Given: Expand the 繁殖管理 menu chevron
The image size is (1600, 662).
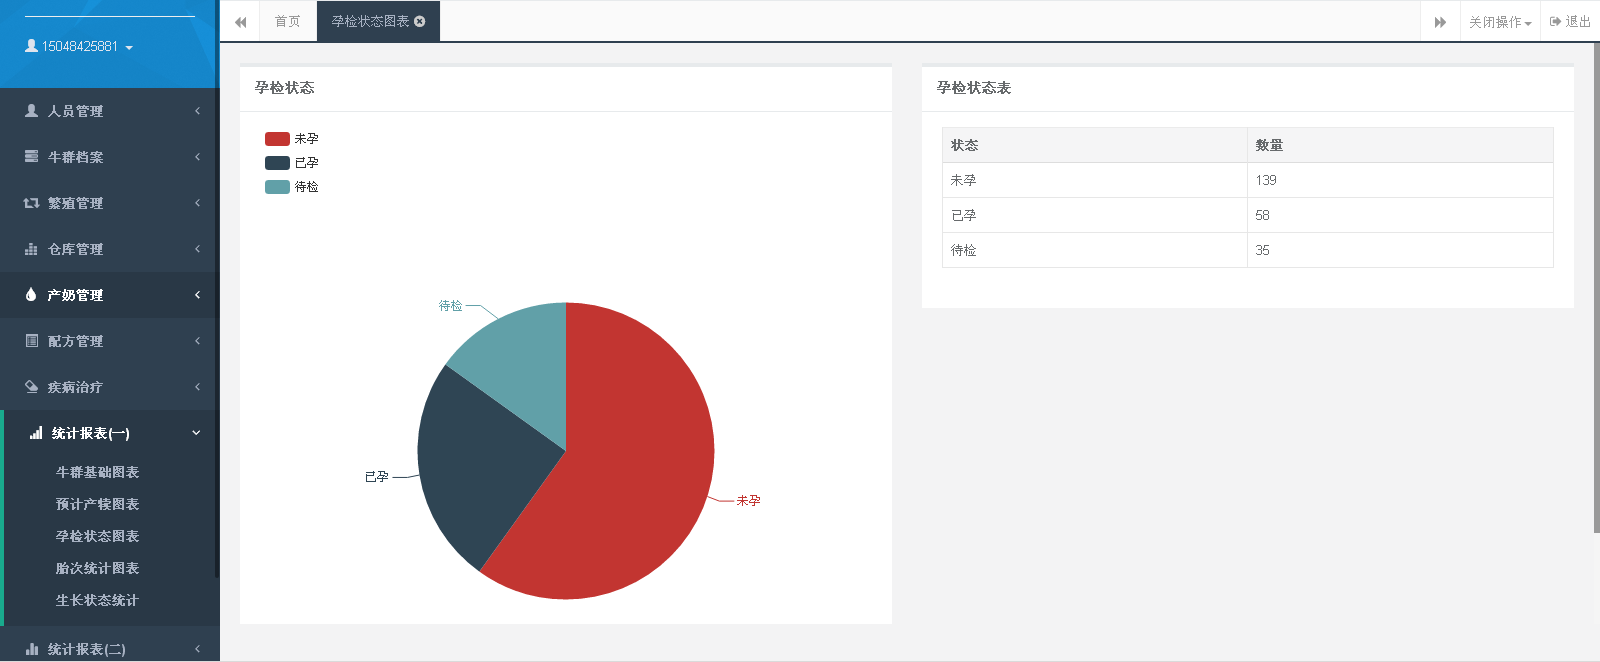Looking at the screenshot, I should click(x=197, y=203).
